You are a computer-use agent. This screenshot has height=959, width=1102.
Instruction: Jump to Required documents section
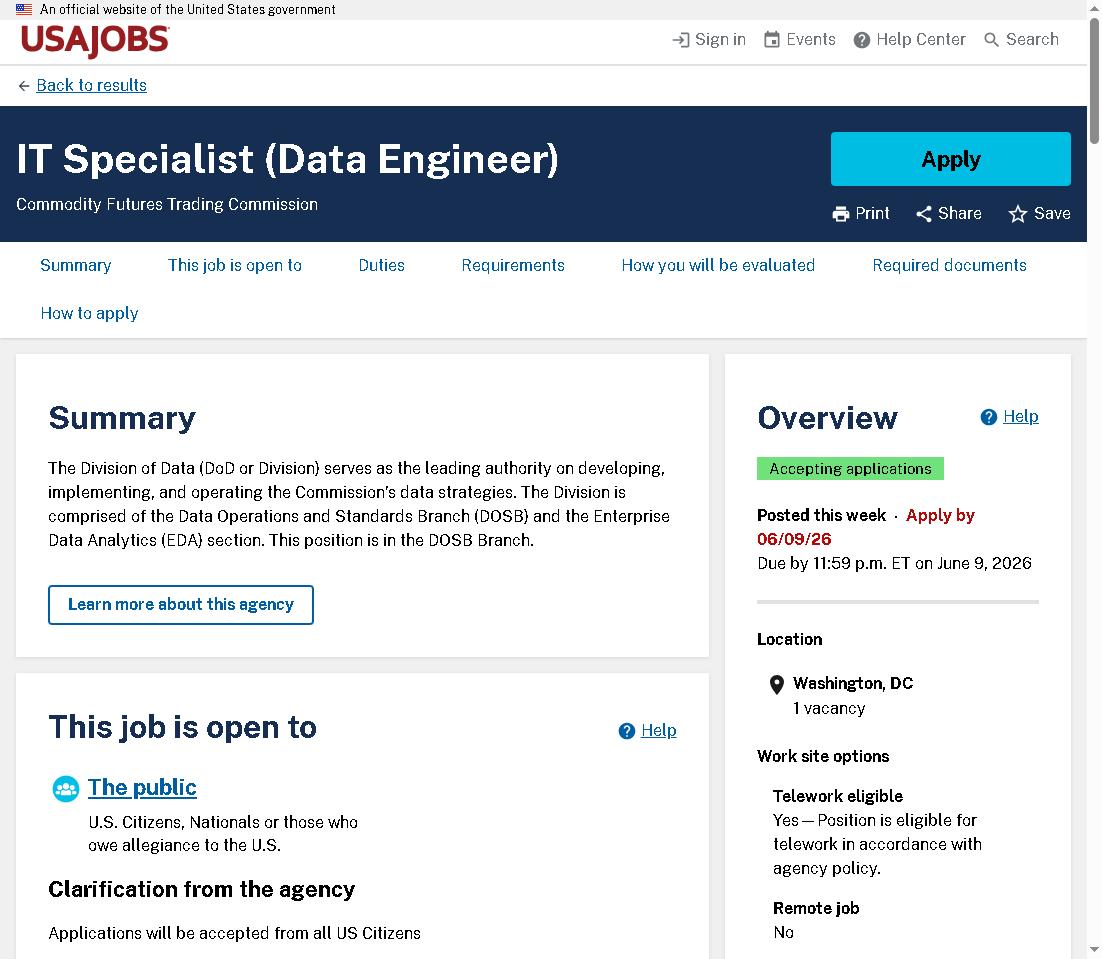click(949, 266)
